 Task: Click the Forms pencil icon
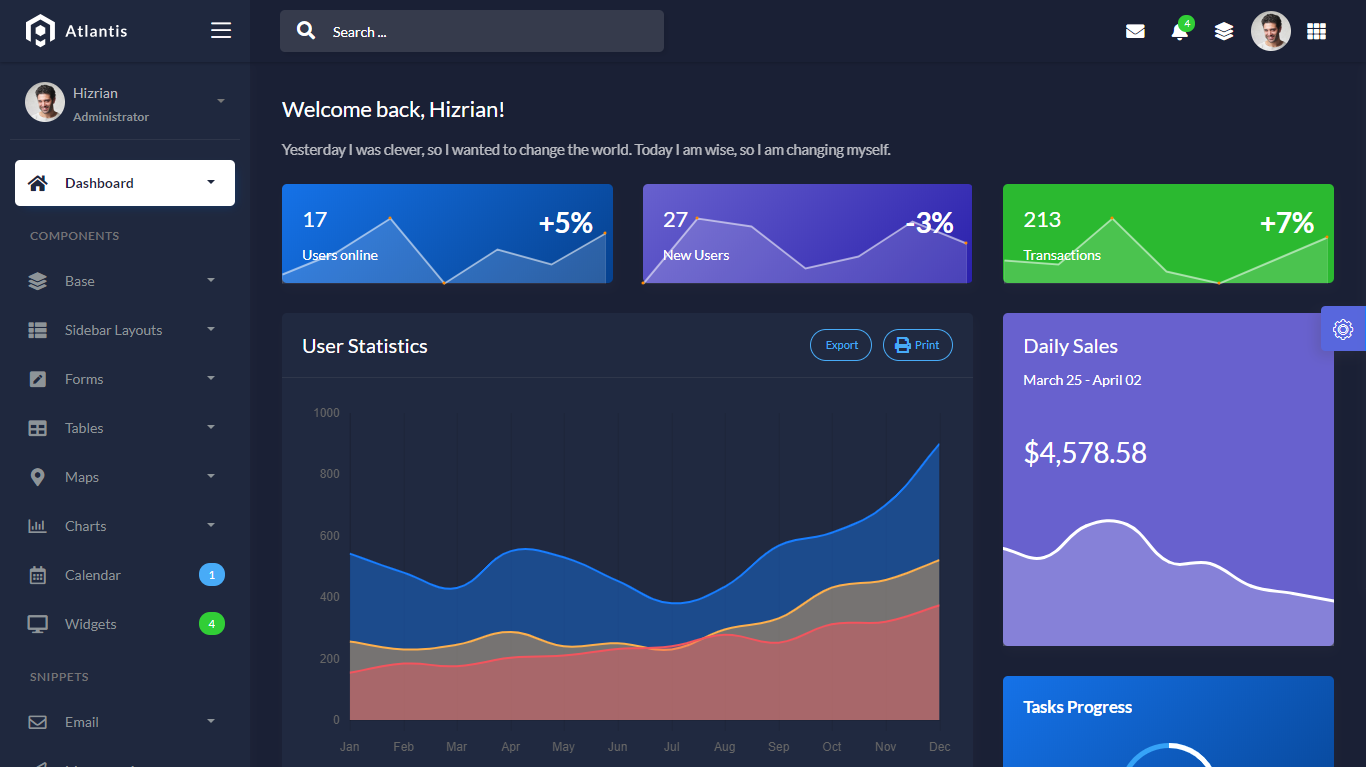(x=38, y=379)
